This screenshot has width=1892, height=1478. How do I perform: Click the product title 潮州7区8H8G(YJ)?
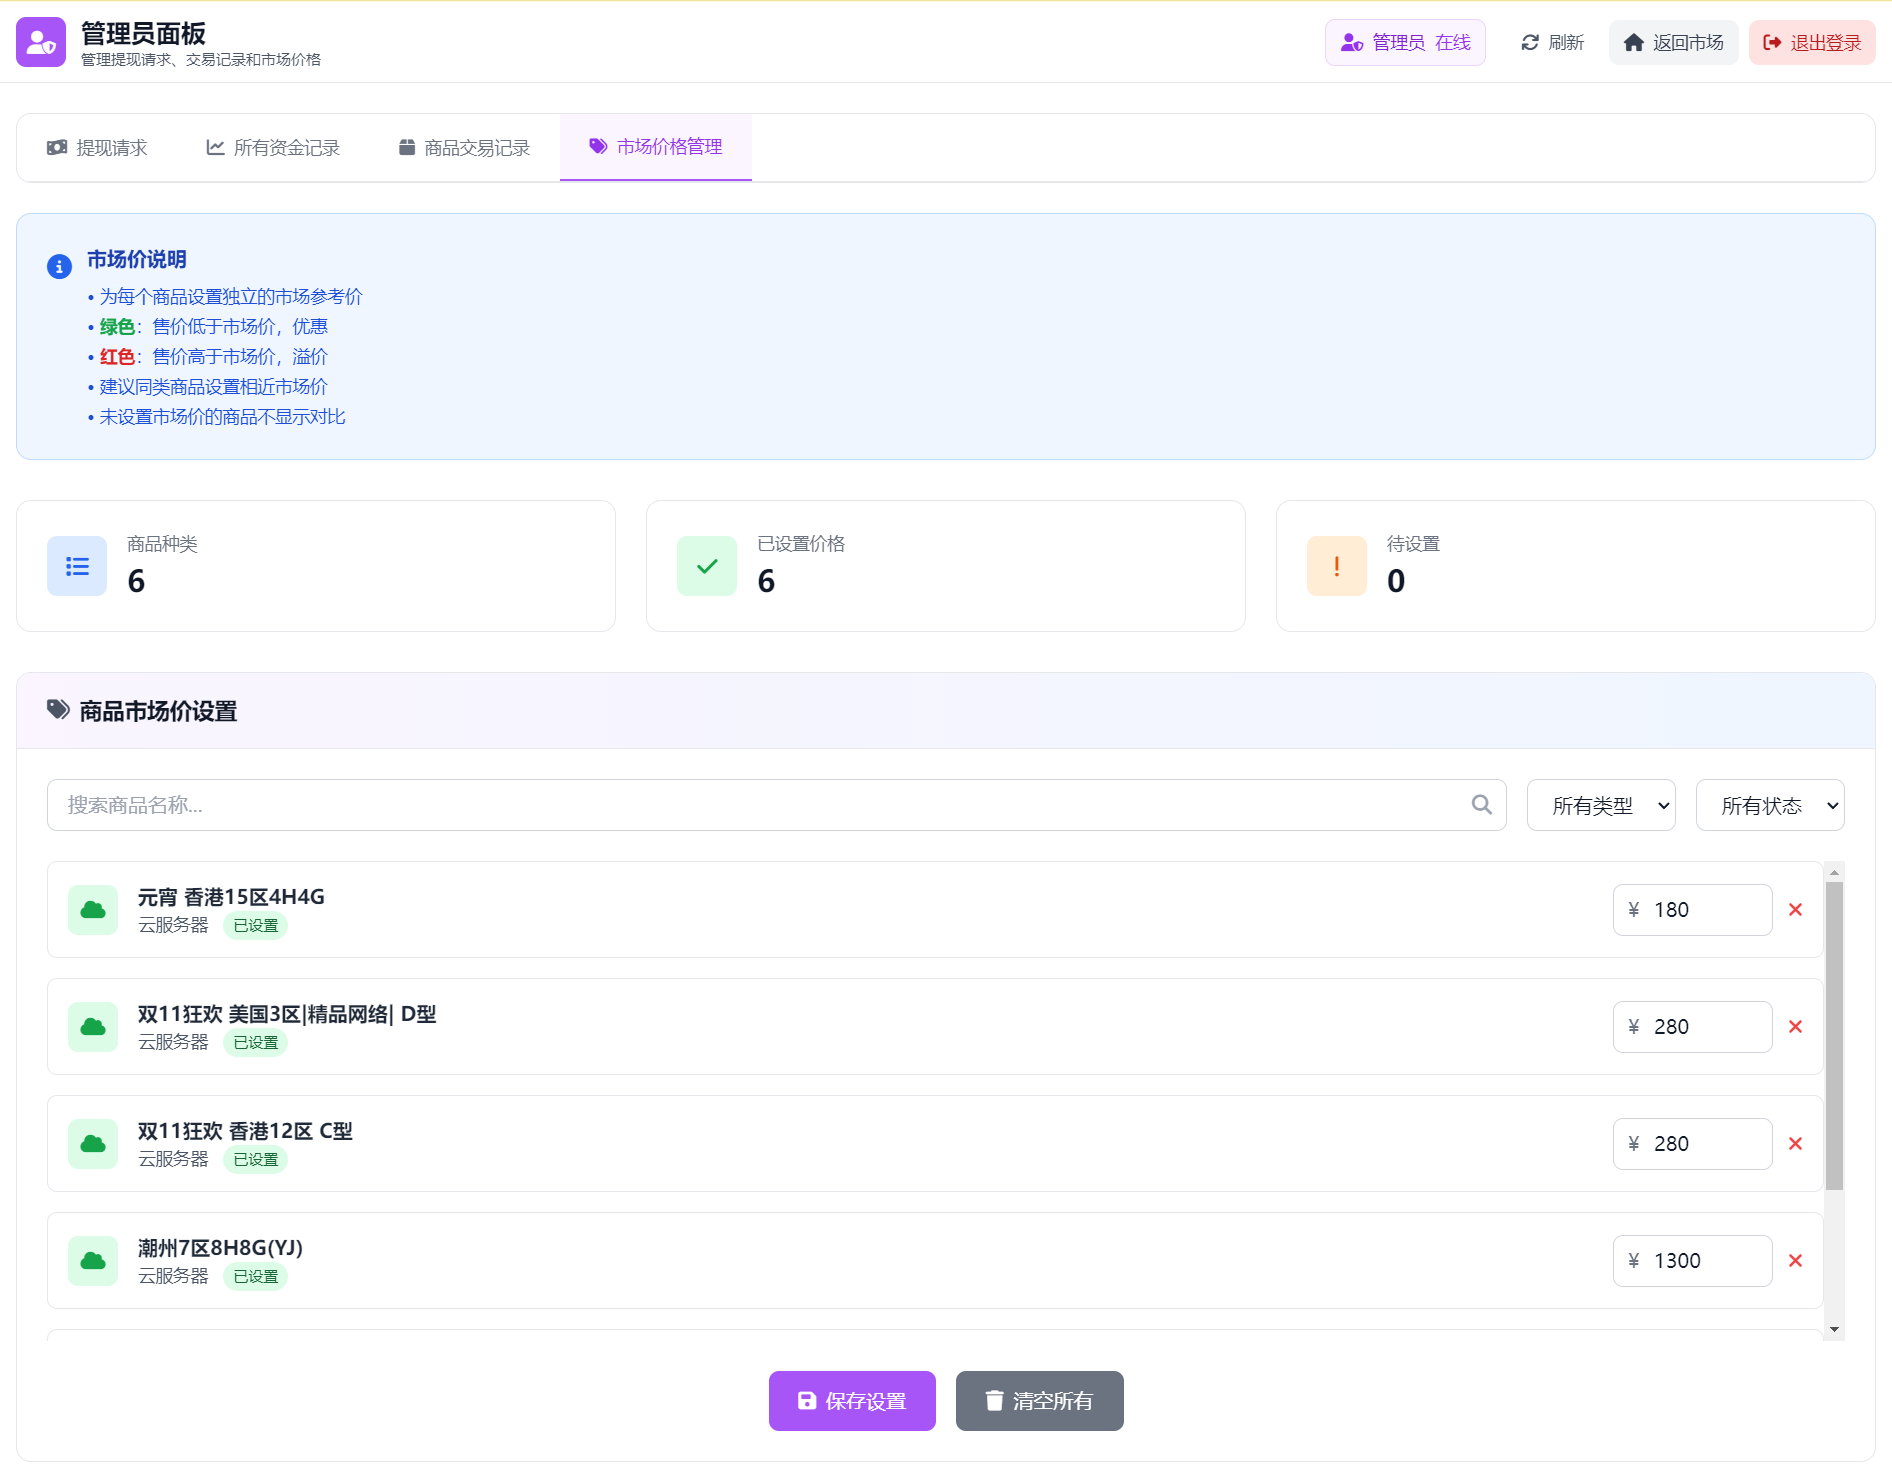(220, 1248)
